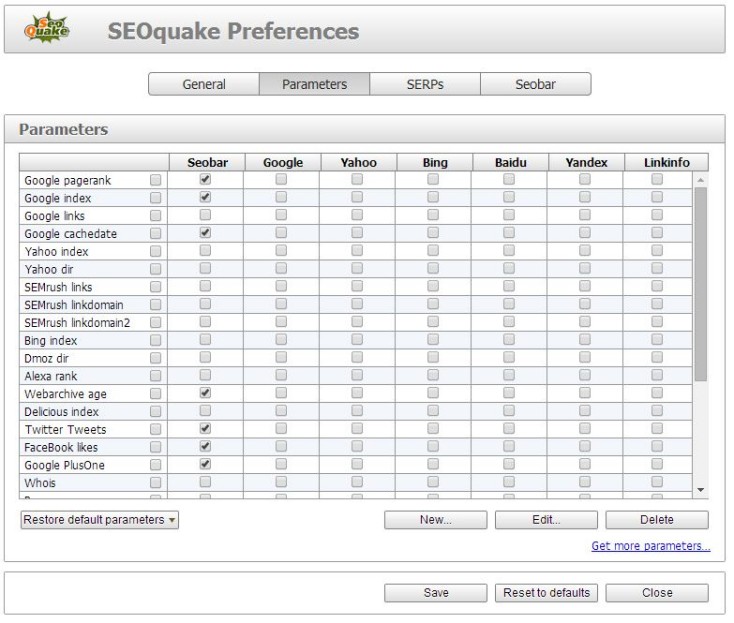Screen dimensions: 734x623
Task: Select the SEMrush links row label
Action: click(x=58, y=287)
